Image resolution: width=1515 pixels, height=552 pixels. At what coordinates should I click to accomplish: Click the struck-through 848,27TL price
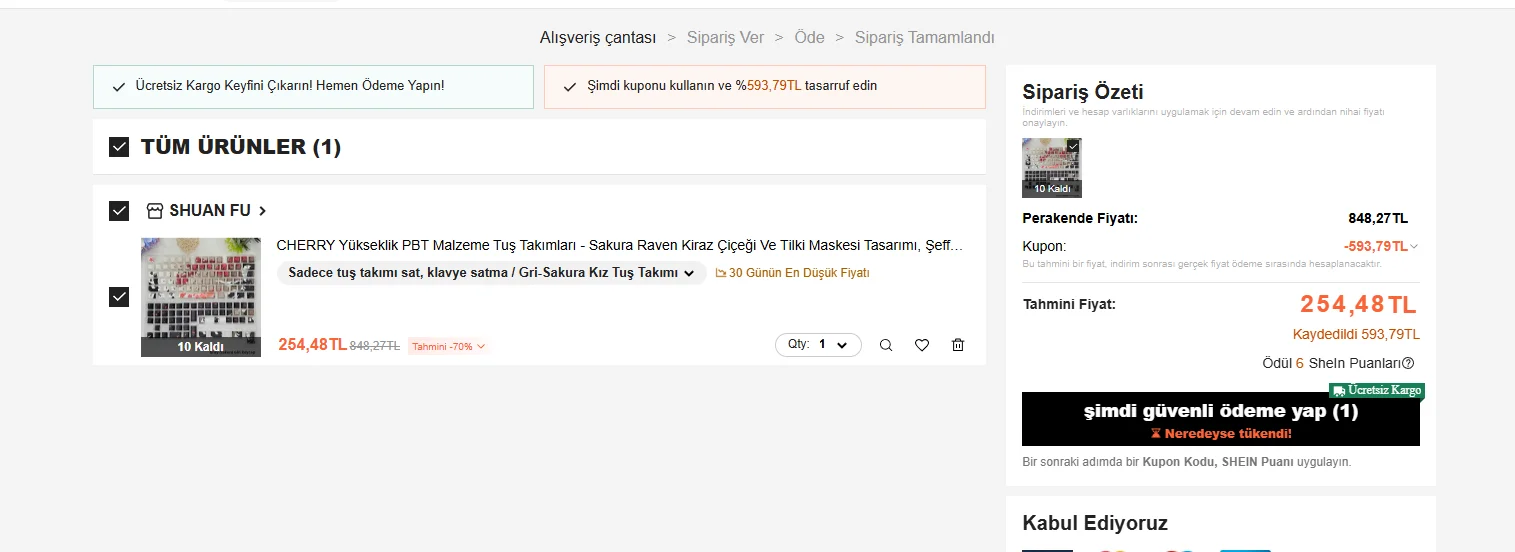(375, 346)
